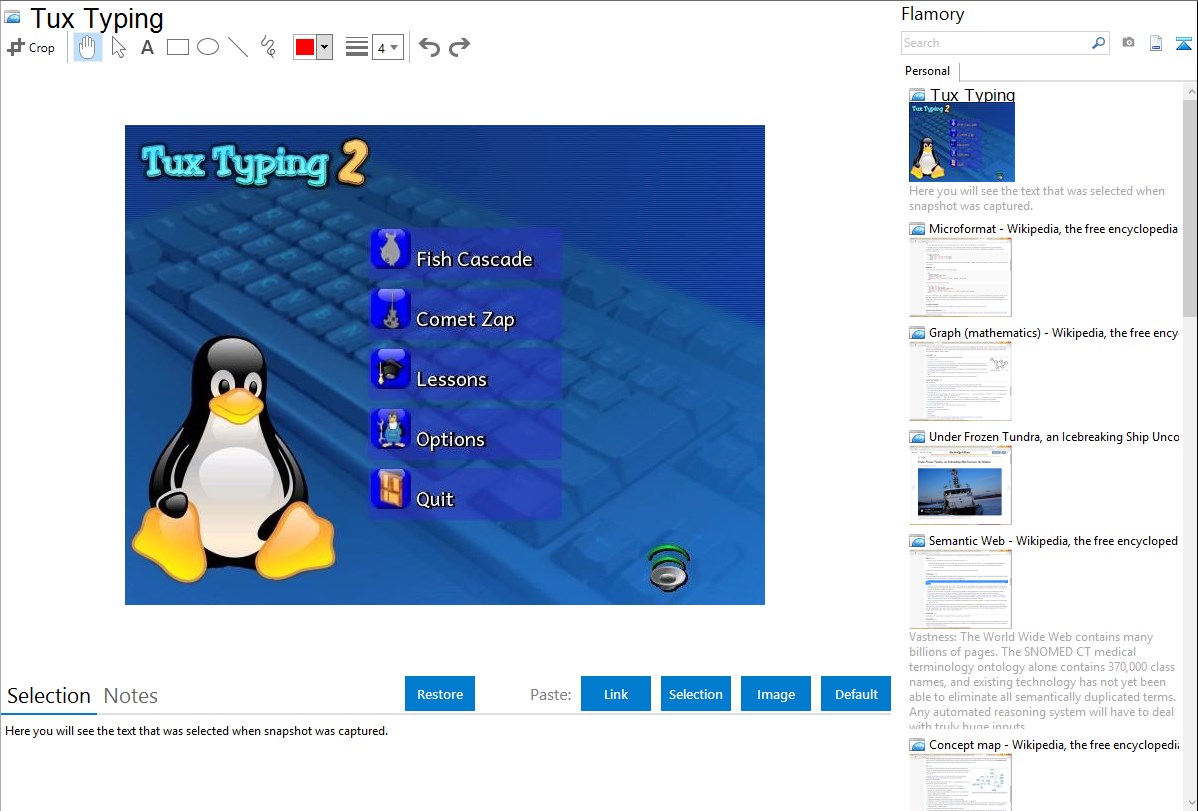Redo the last annotation
The width and height of the screenshot is (1198, 811).
coord(459,47)
